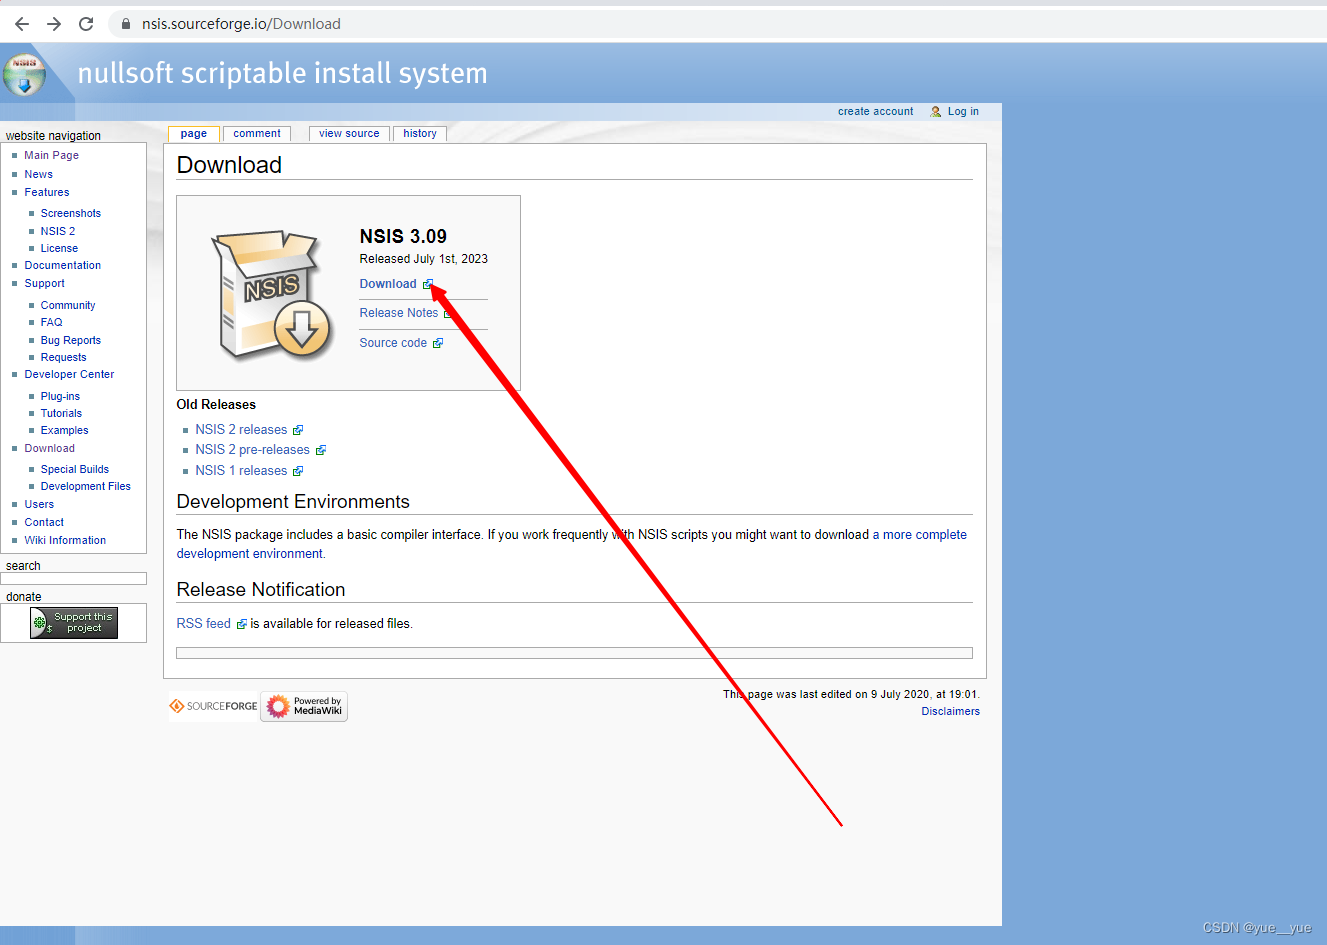Open Screenshots in the sidebar
The width and height of the screenshot is (1327, 945).
pyautogui.click(x=71, y=214)
